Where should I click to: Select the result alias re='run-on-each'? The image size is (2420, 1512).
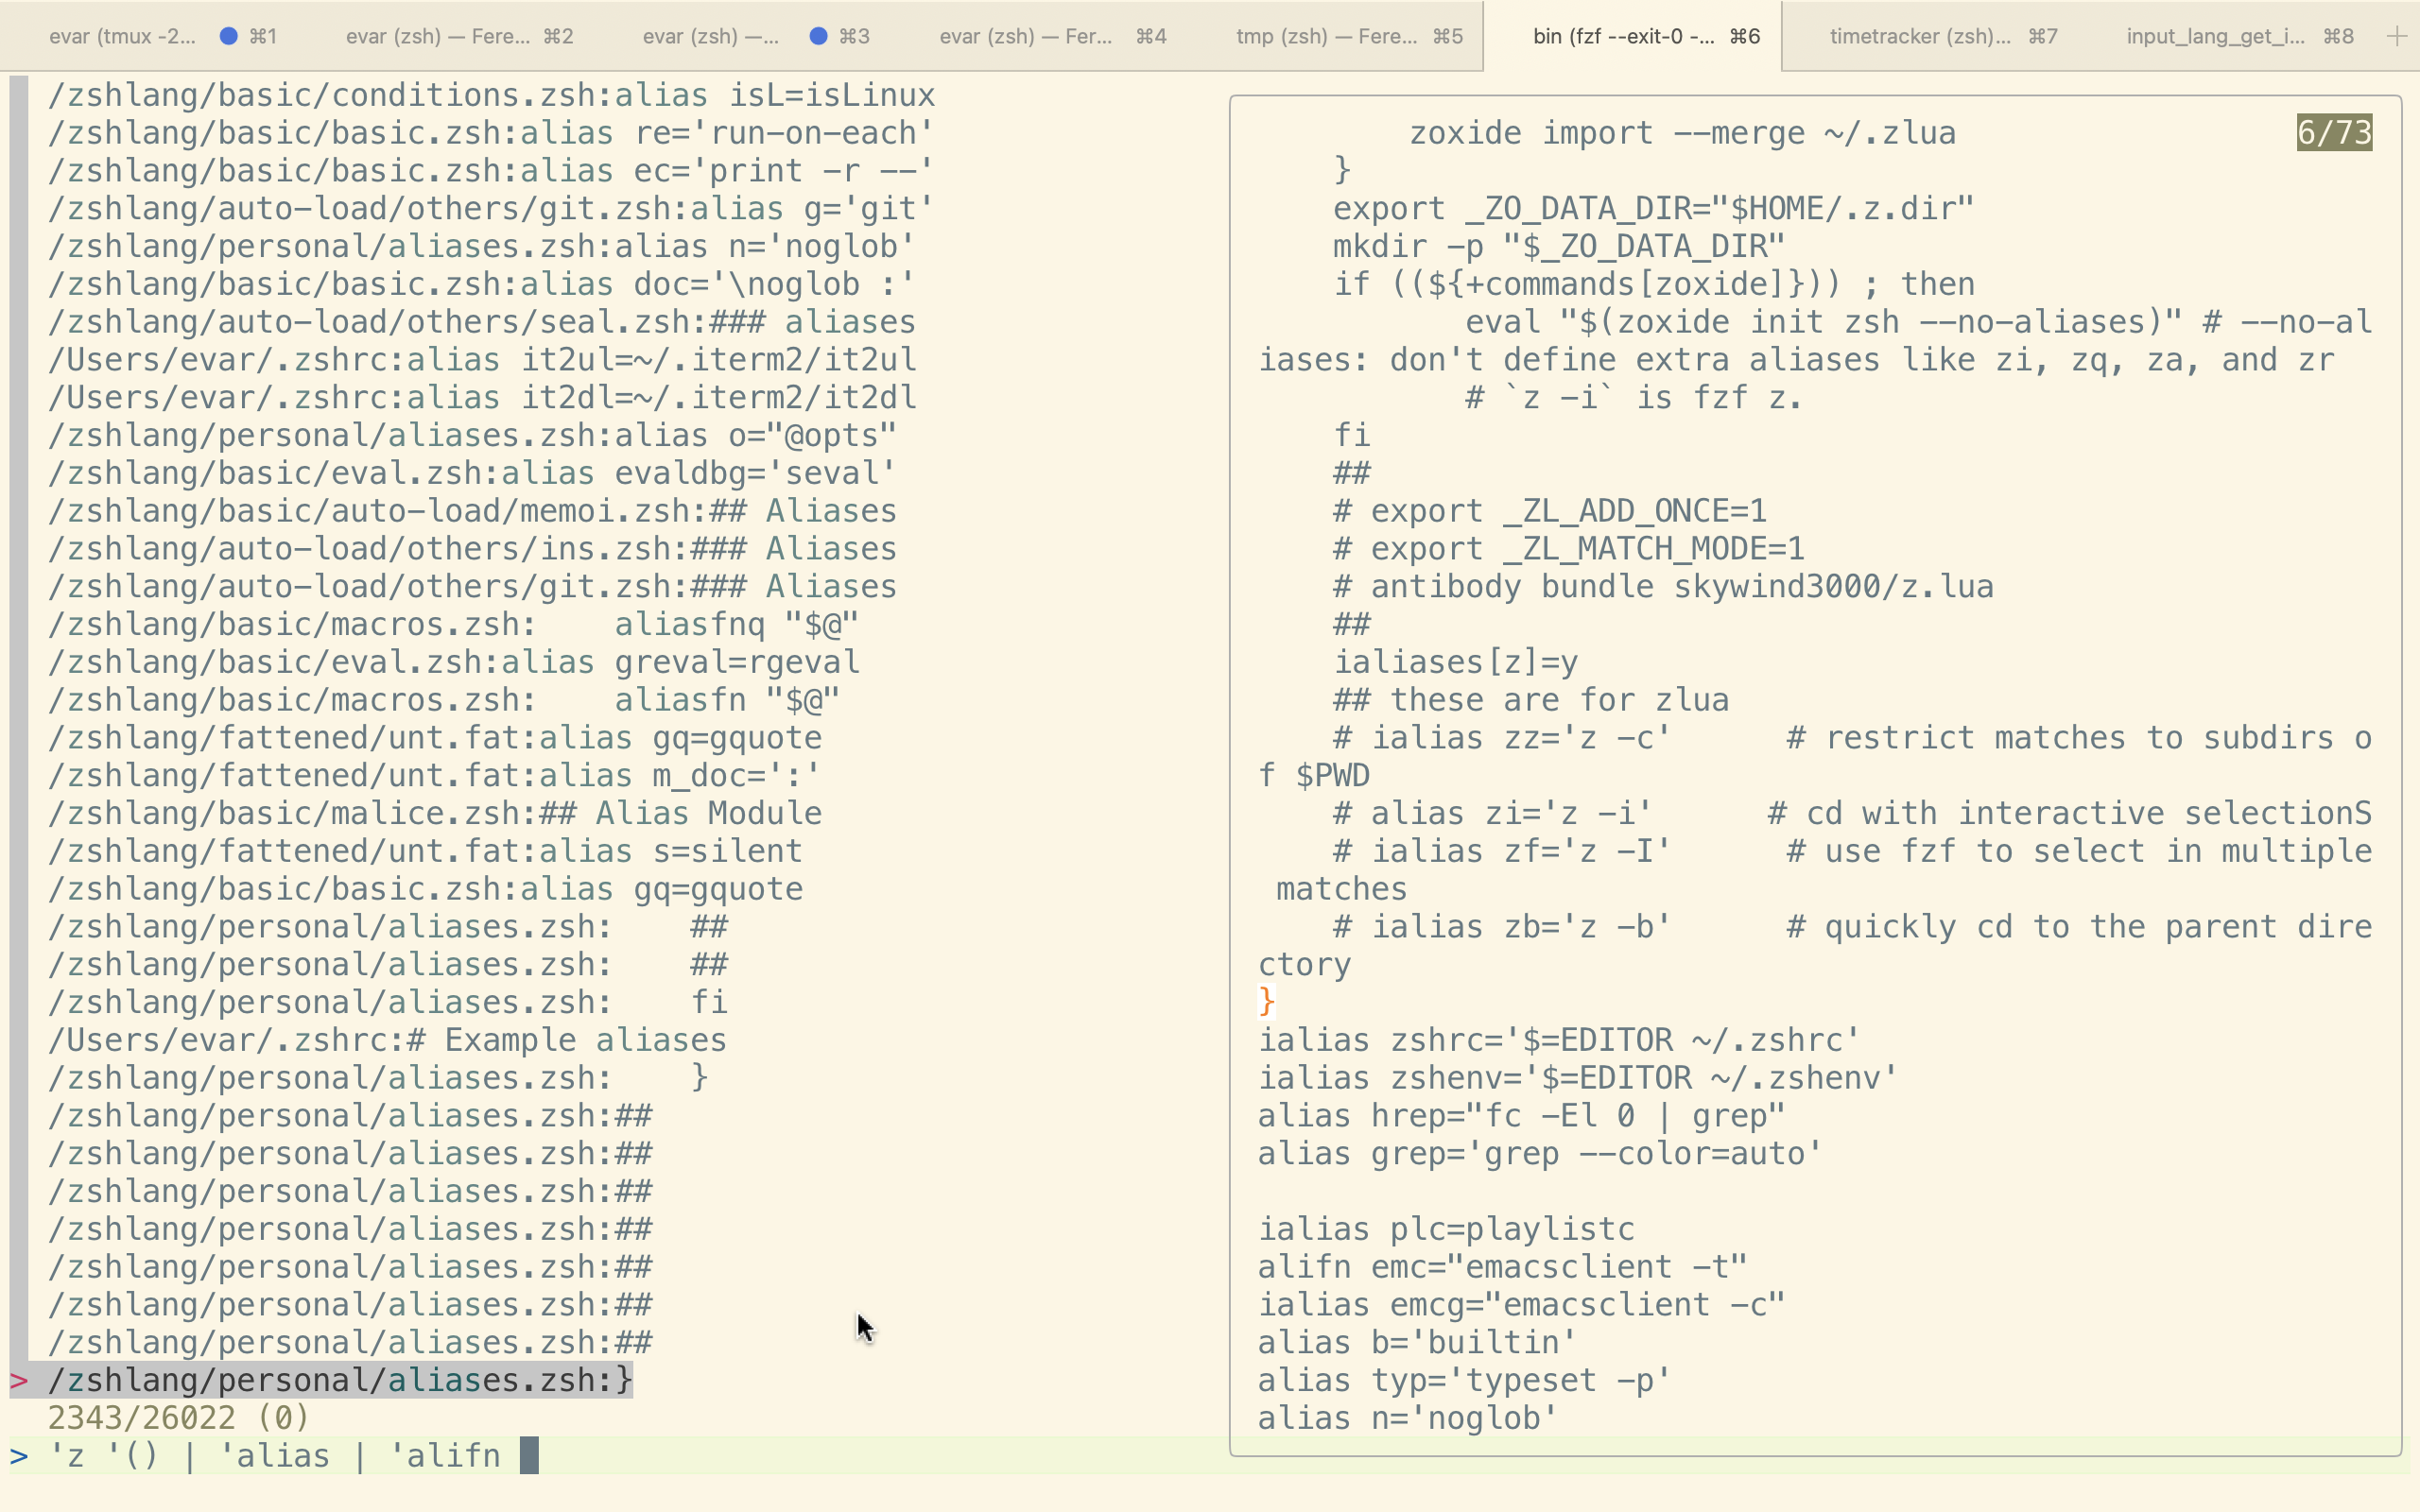click(491, 133)
